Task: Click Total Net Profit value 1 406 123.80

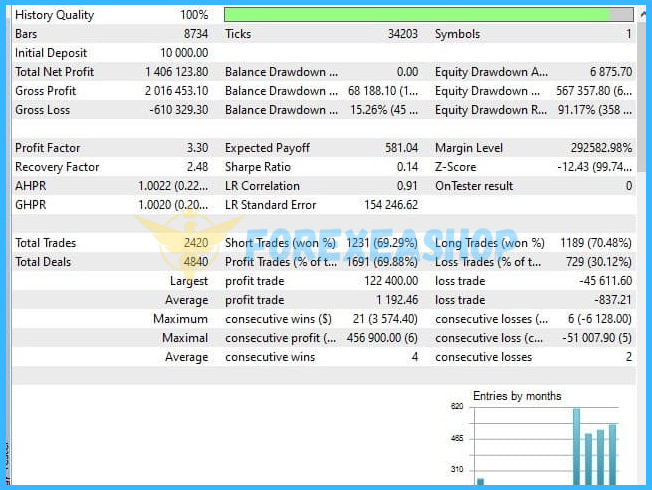Action: 177,72
